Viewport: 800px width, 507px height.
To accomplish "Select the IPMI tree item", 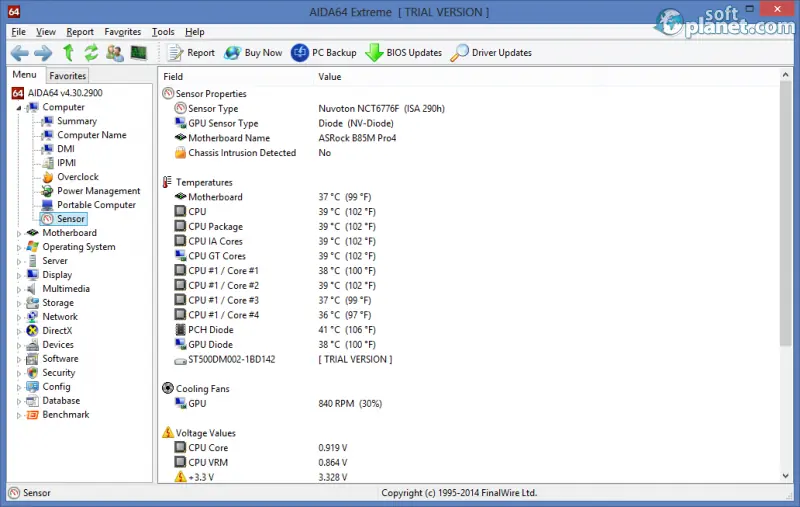I will click(x=66, y=163).
